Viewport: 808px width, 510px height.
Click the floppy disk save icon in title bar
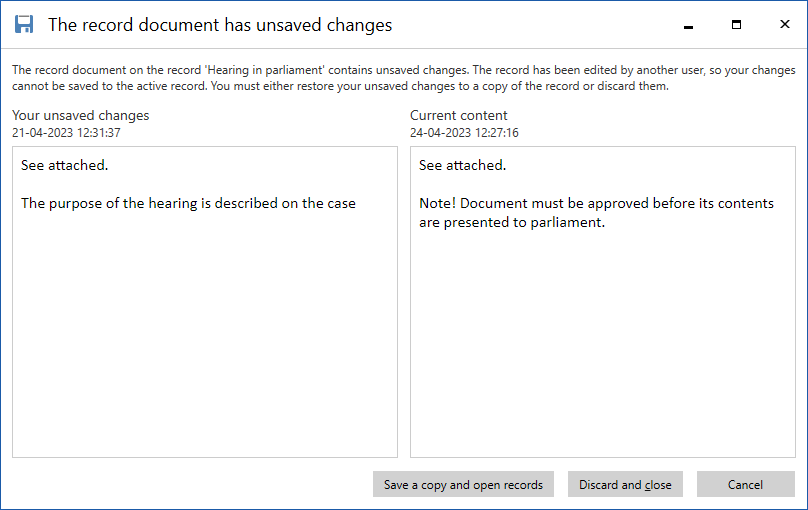[x=24, y=25]
